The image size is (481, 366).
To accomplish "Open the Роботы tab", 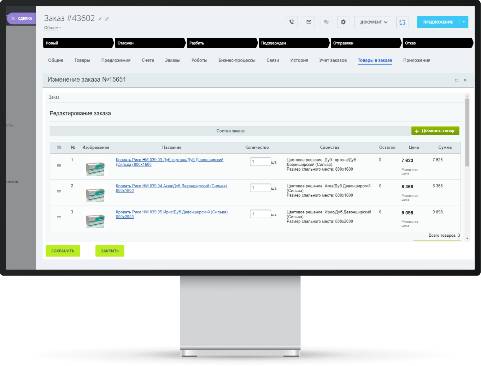I will [x=199, y=60].
